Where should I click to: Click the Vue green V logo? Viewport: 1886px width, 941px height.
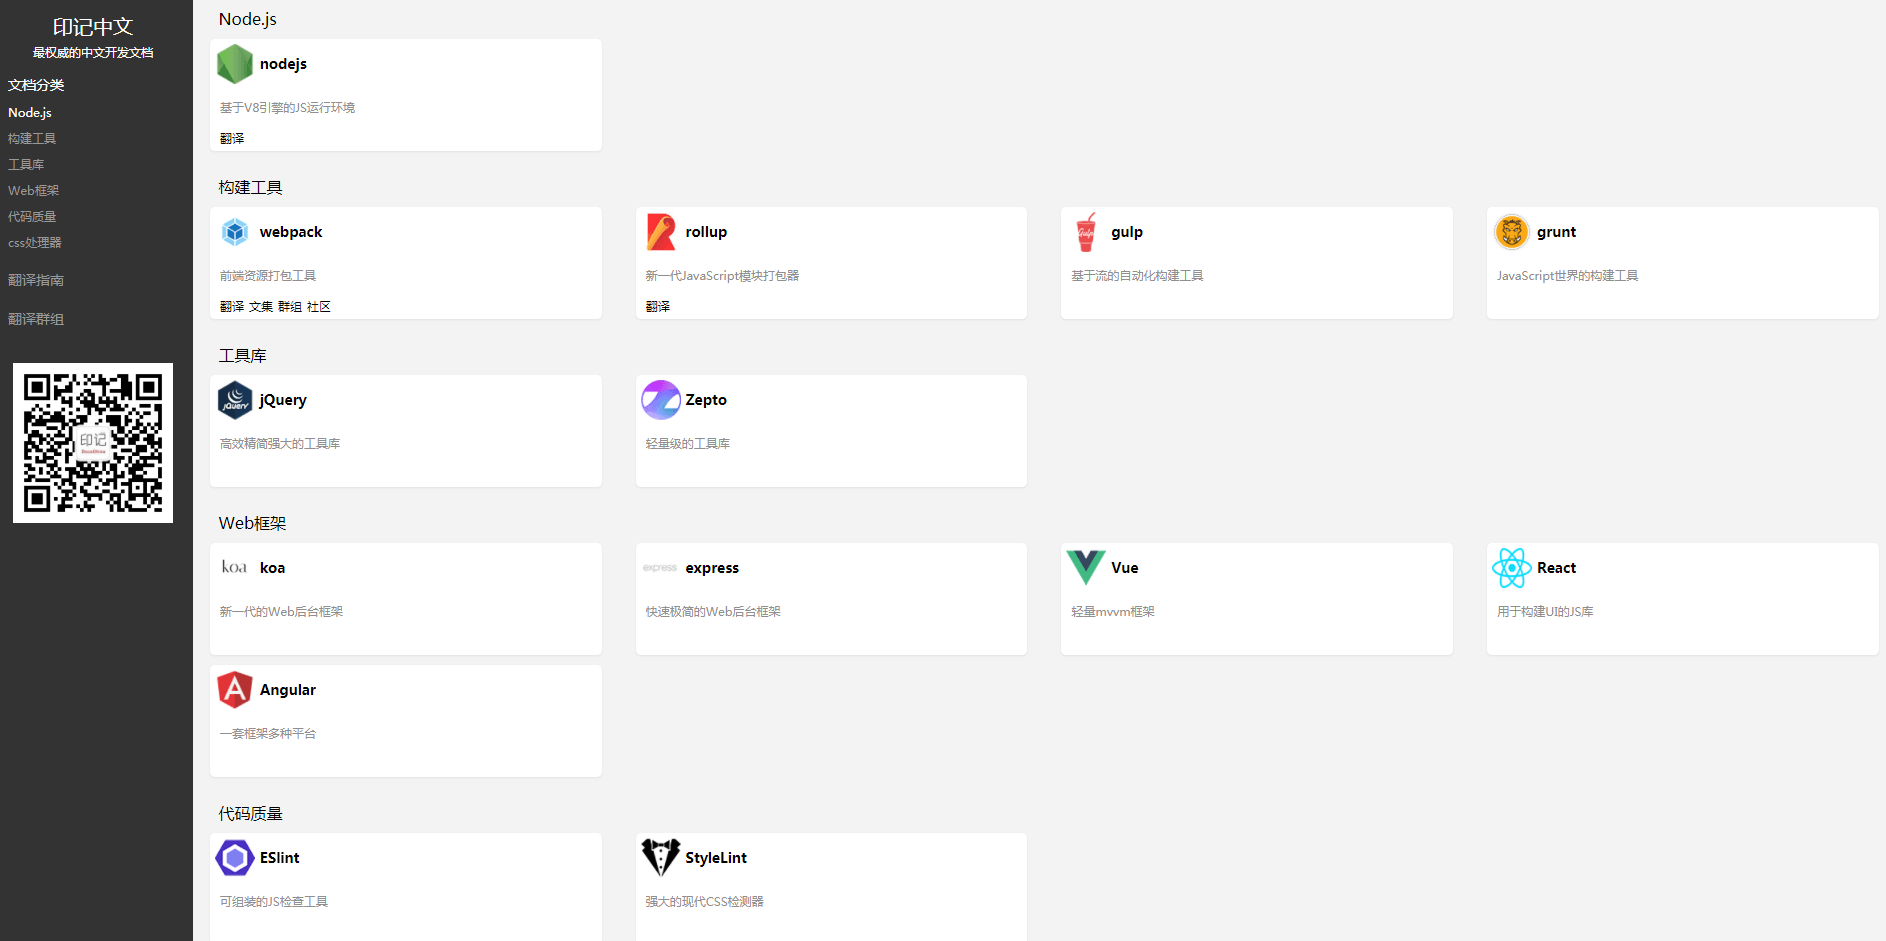[x=1086, y=567]
